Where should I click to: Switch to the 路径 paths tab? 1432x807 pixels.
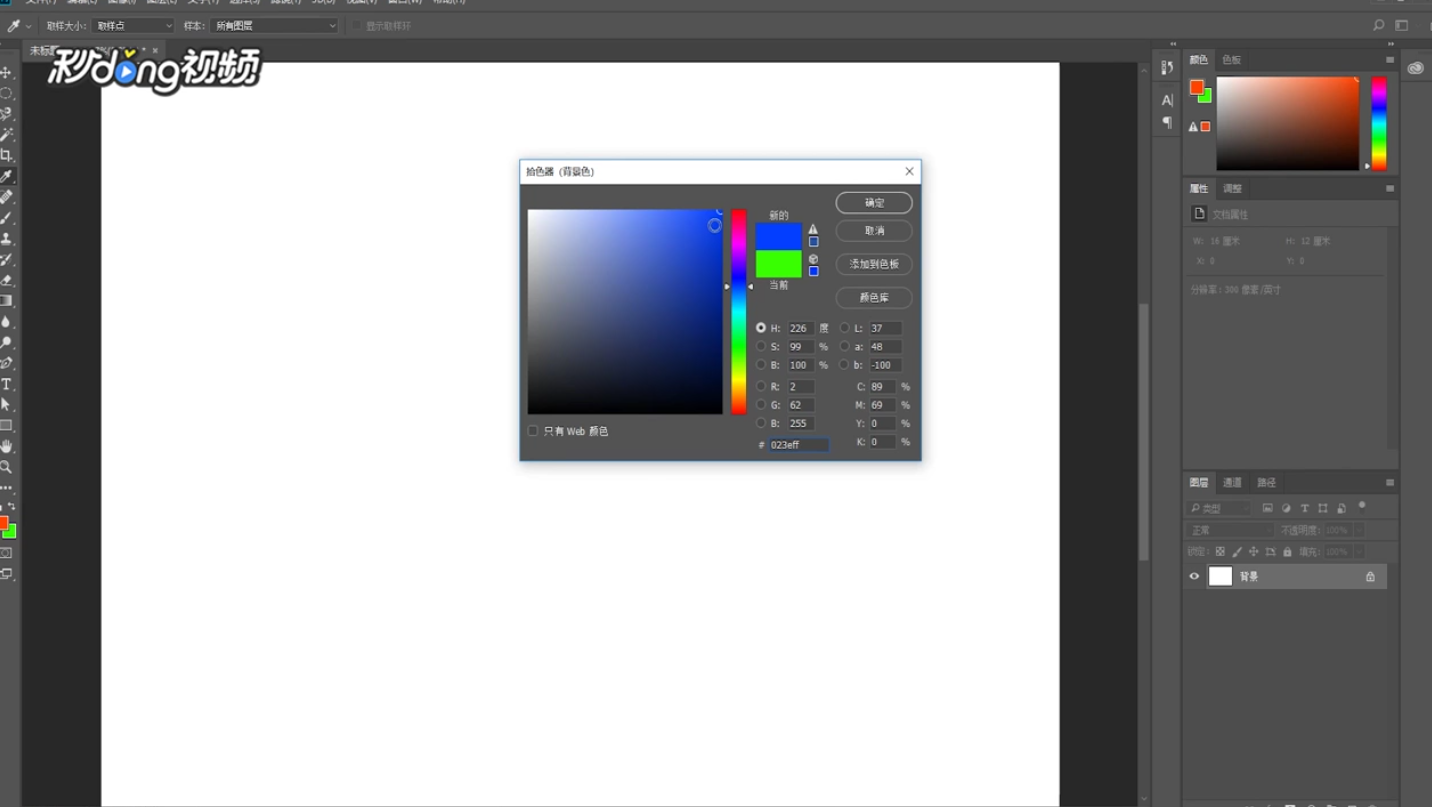[x=1266, y=482]
